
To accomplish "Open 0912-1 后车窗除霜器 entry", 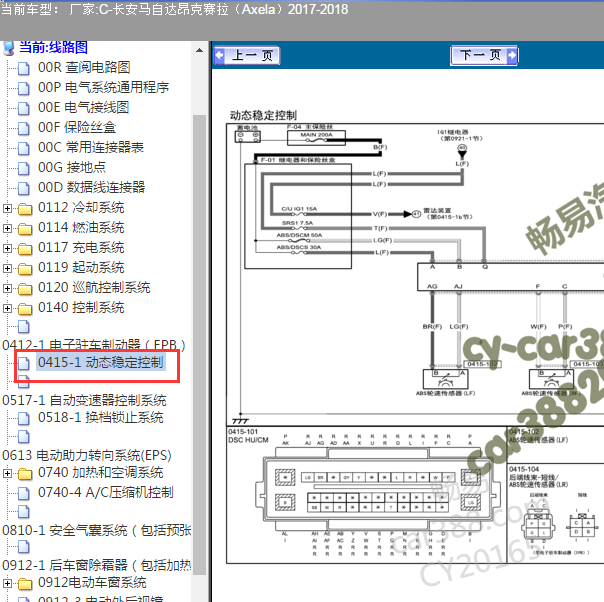I will pos(96,565).
